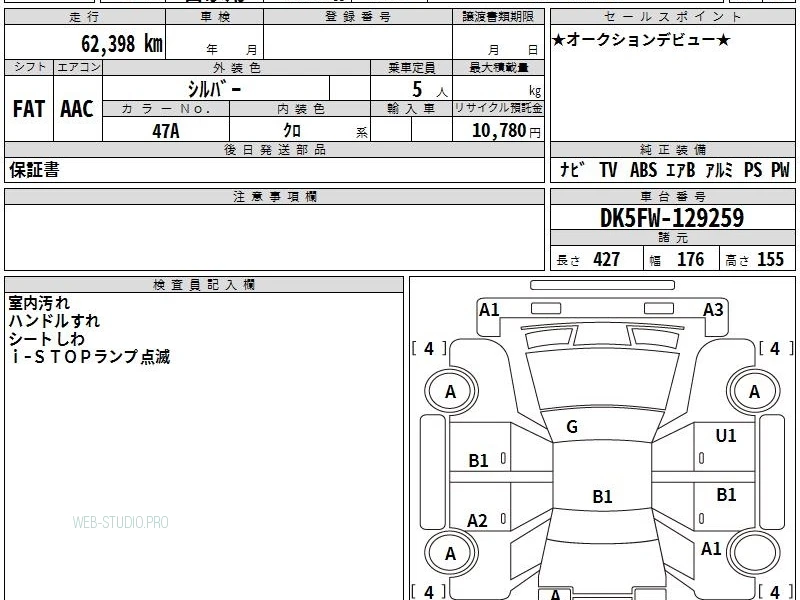800x600 pixels.
Task: Click the 走行 column header
Action: click(x=84, y=17)
